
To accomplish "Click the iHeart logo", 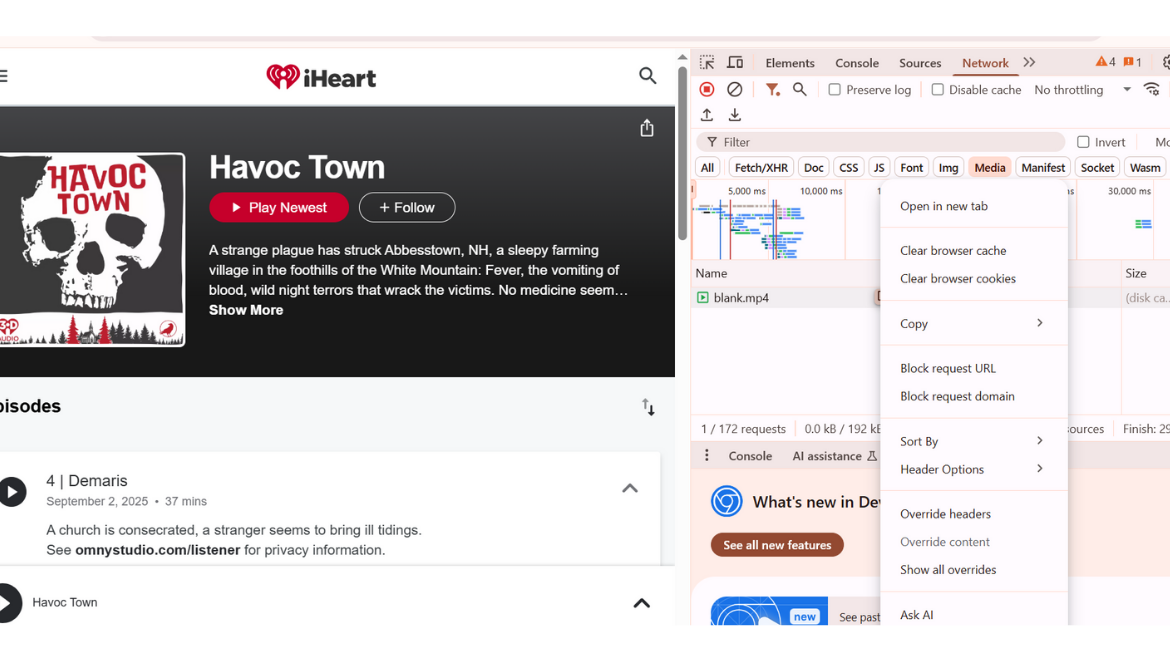I will (x=321, y=77).
